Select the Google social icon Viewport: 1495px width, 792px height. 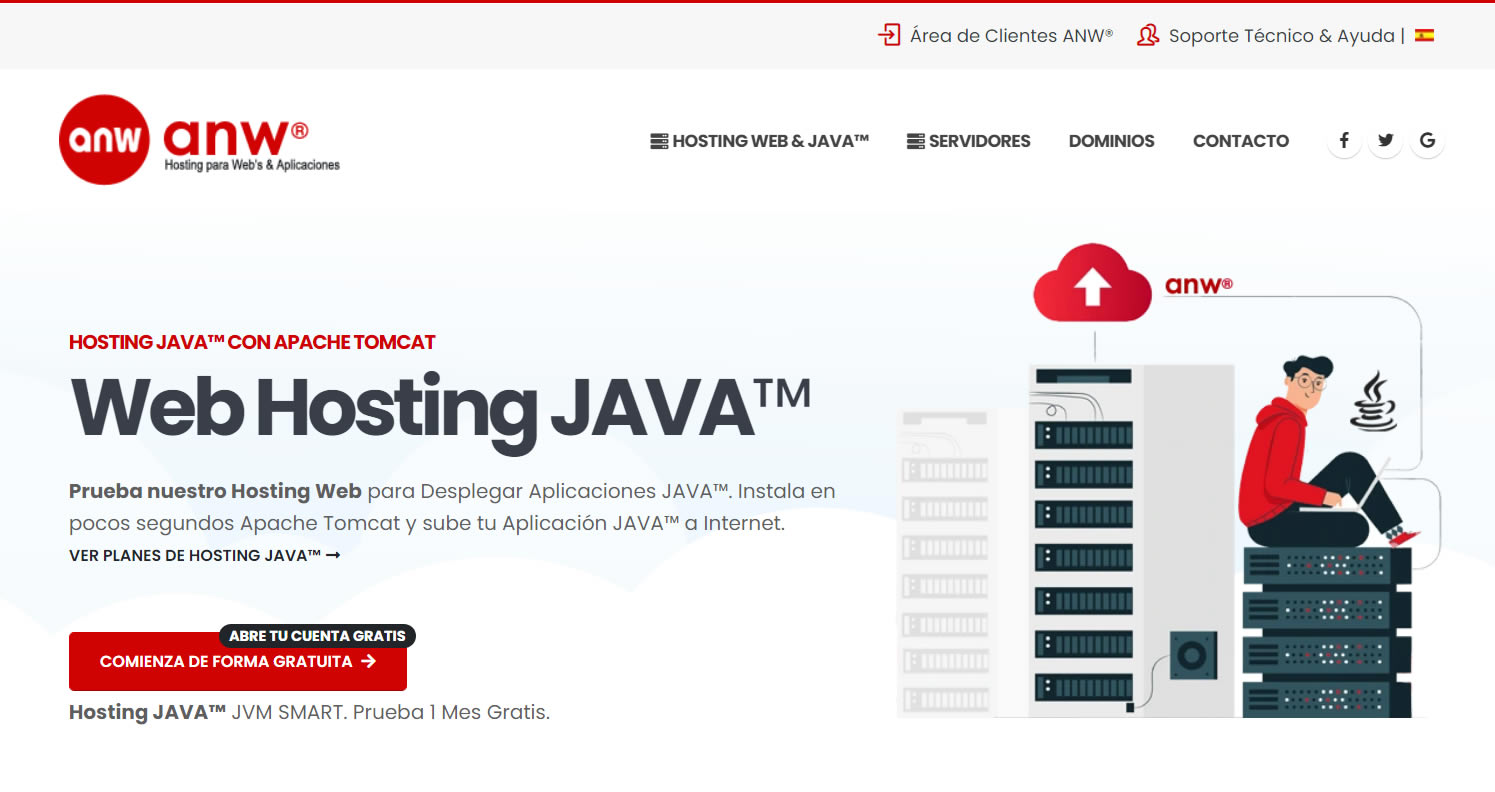point(1427,140)
